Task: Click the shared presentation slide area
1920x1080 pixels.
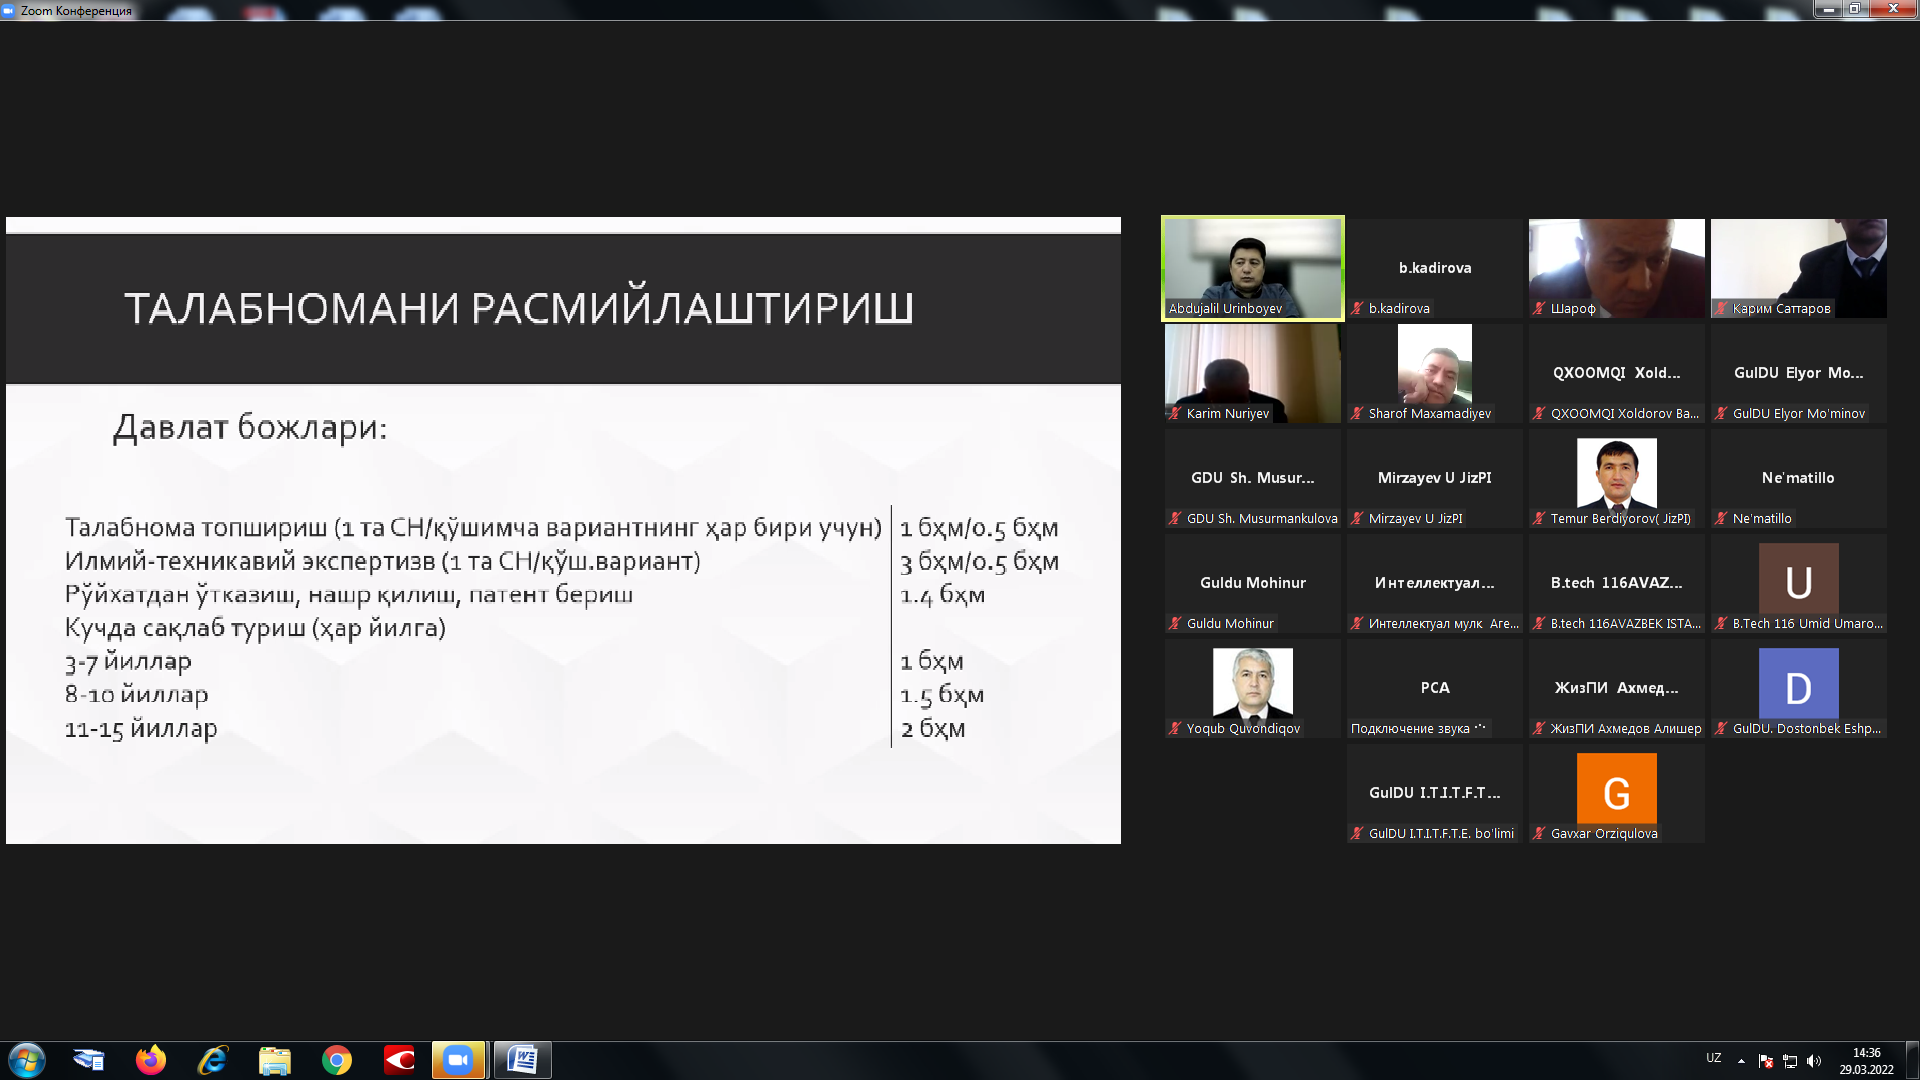Action: pos(563,530)
